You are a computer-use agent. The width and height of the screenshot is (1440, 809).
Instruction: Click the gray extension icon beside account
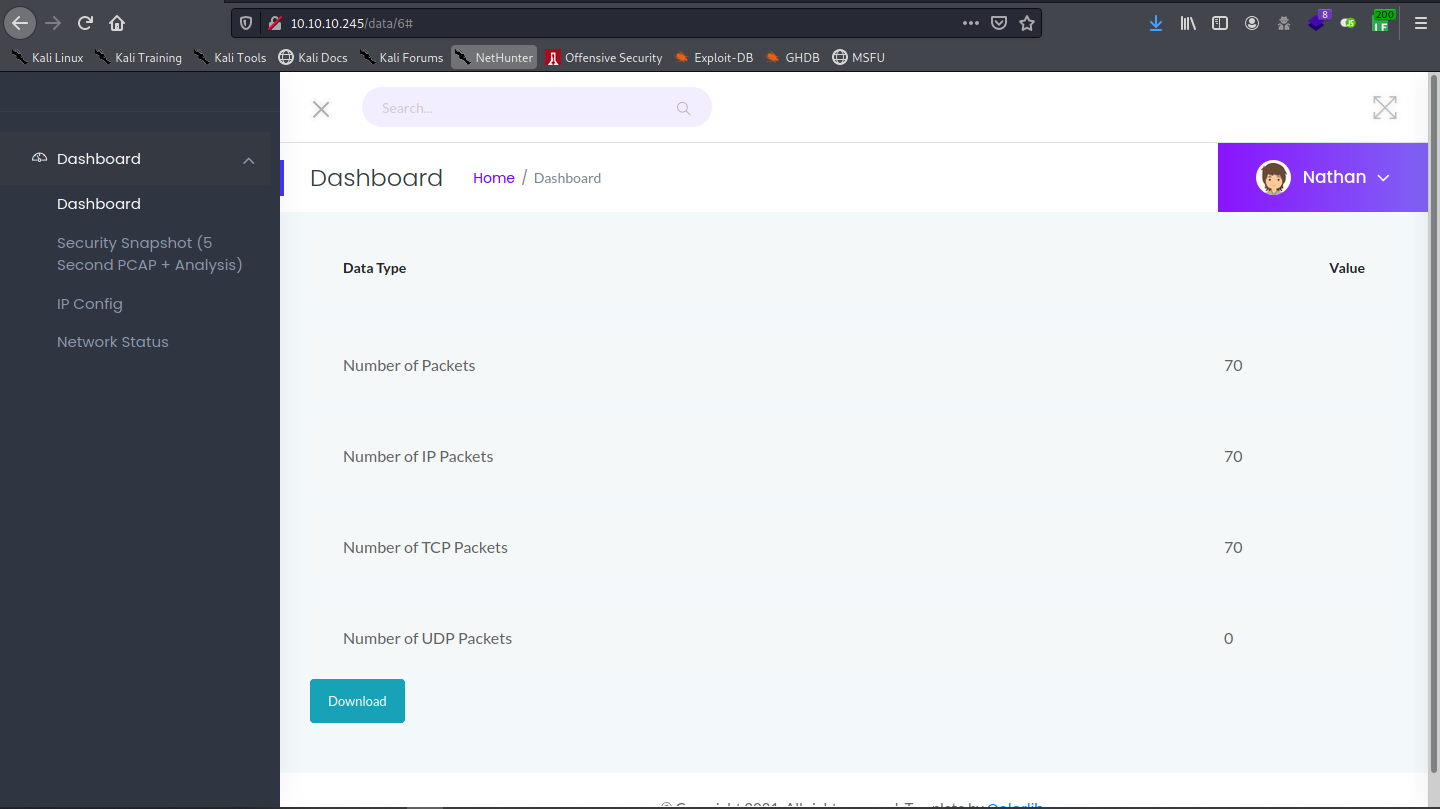1284,22
